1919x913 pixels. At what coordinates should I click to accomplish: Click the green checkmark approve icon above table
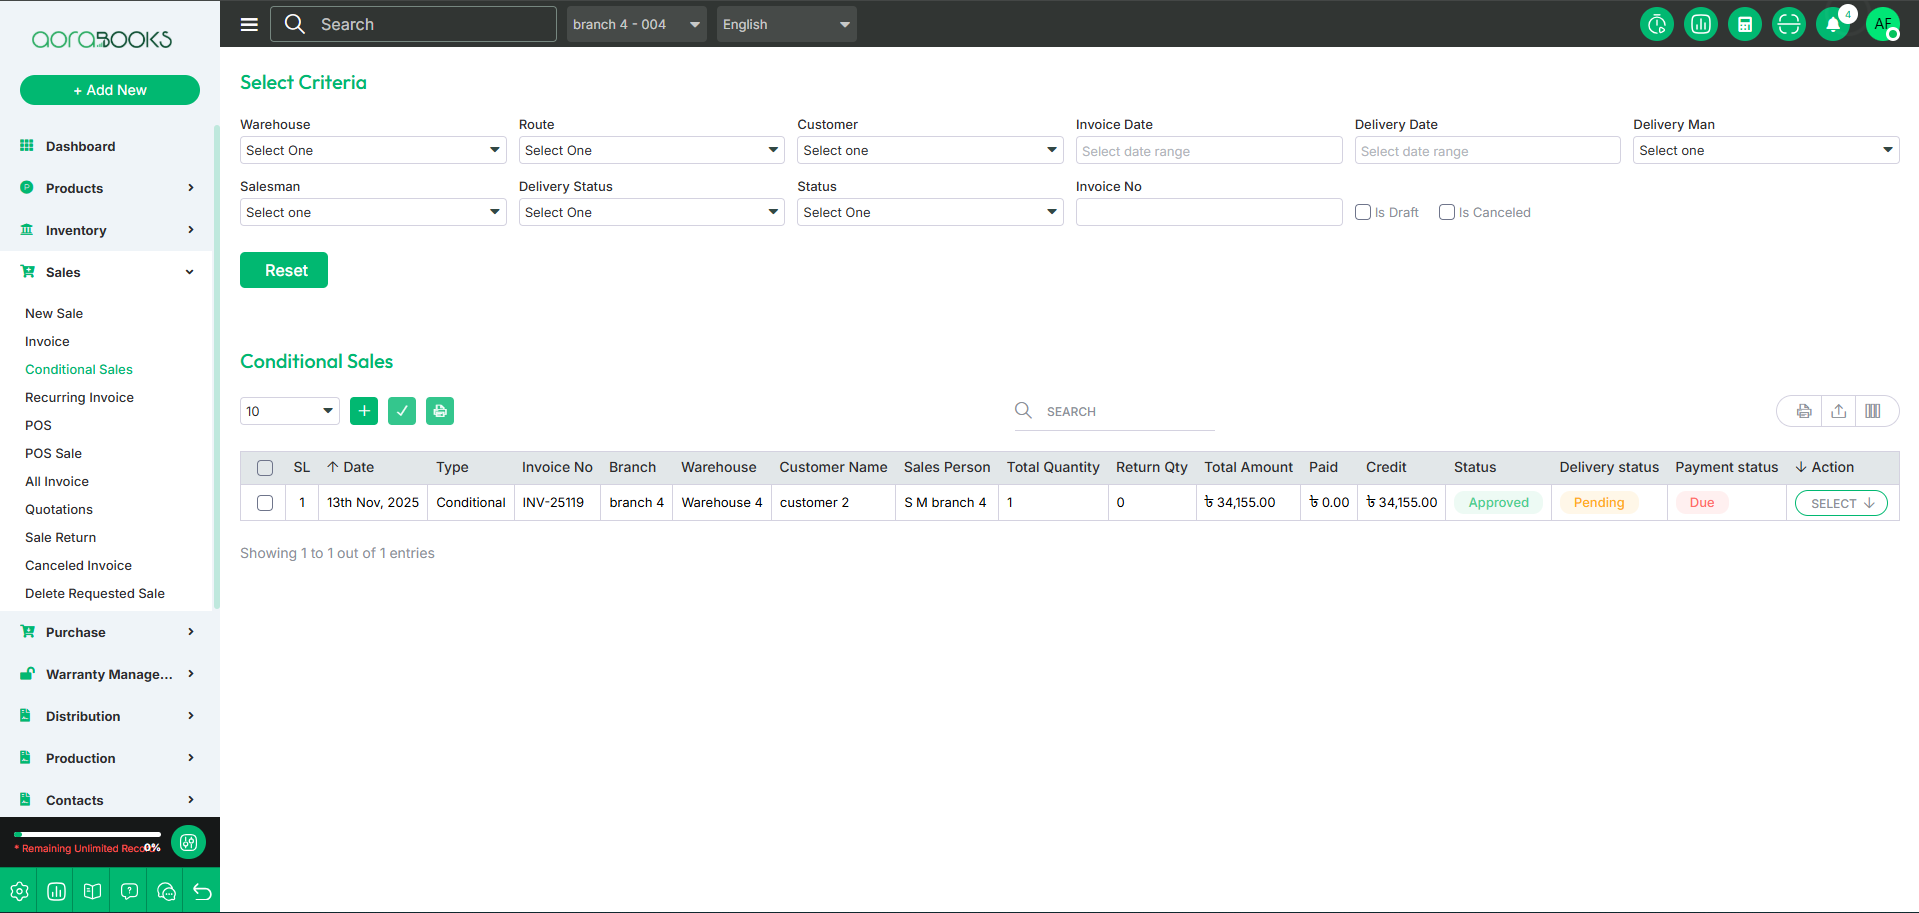[x=402, y=411]
